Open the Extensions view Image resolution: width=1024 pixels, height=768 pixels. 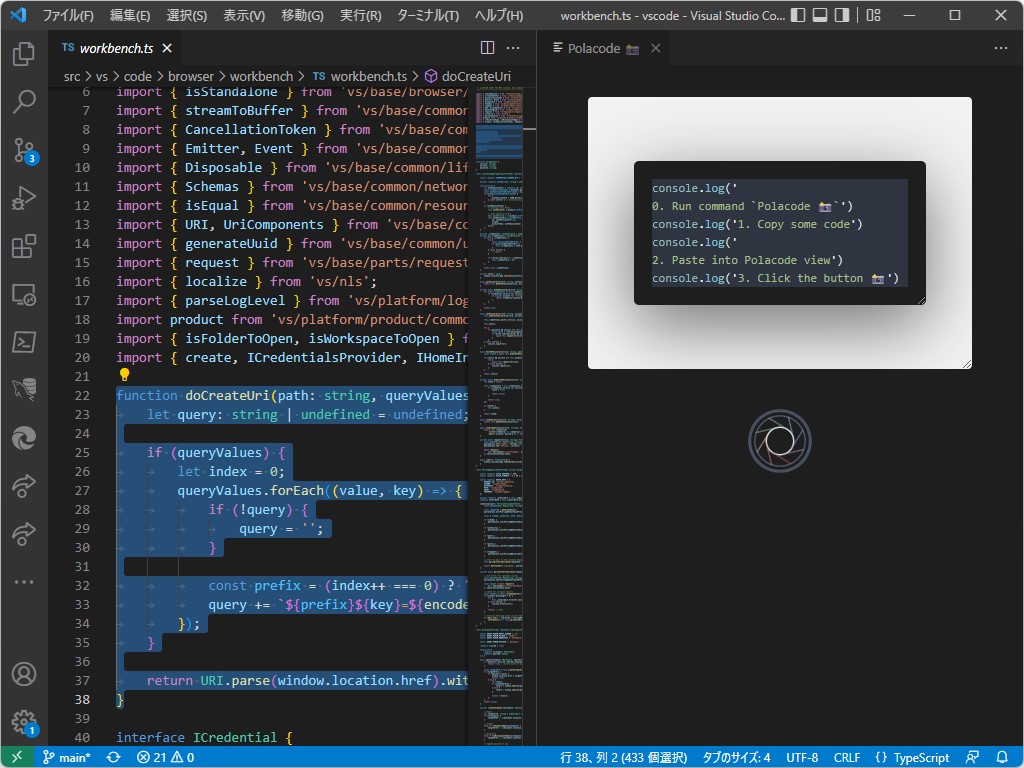pyautogui.click(x=23, y=245)
